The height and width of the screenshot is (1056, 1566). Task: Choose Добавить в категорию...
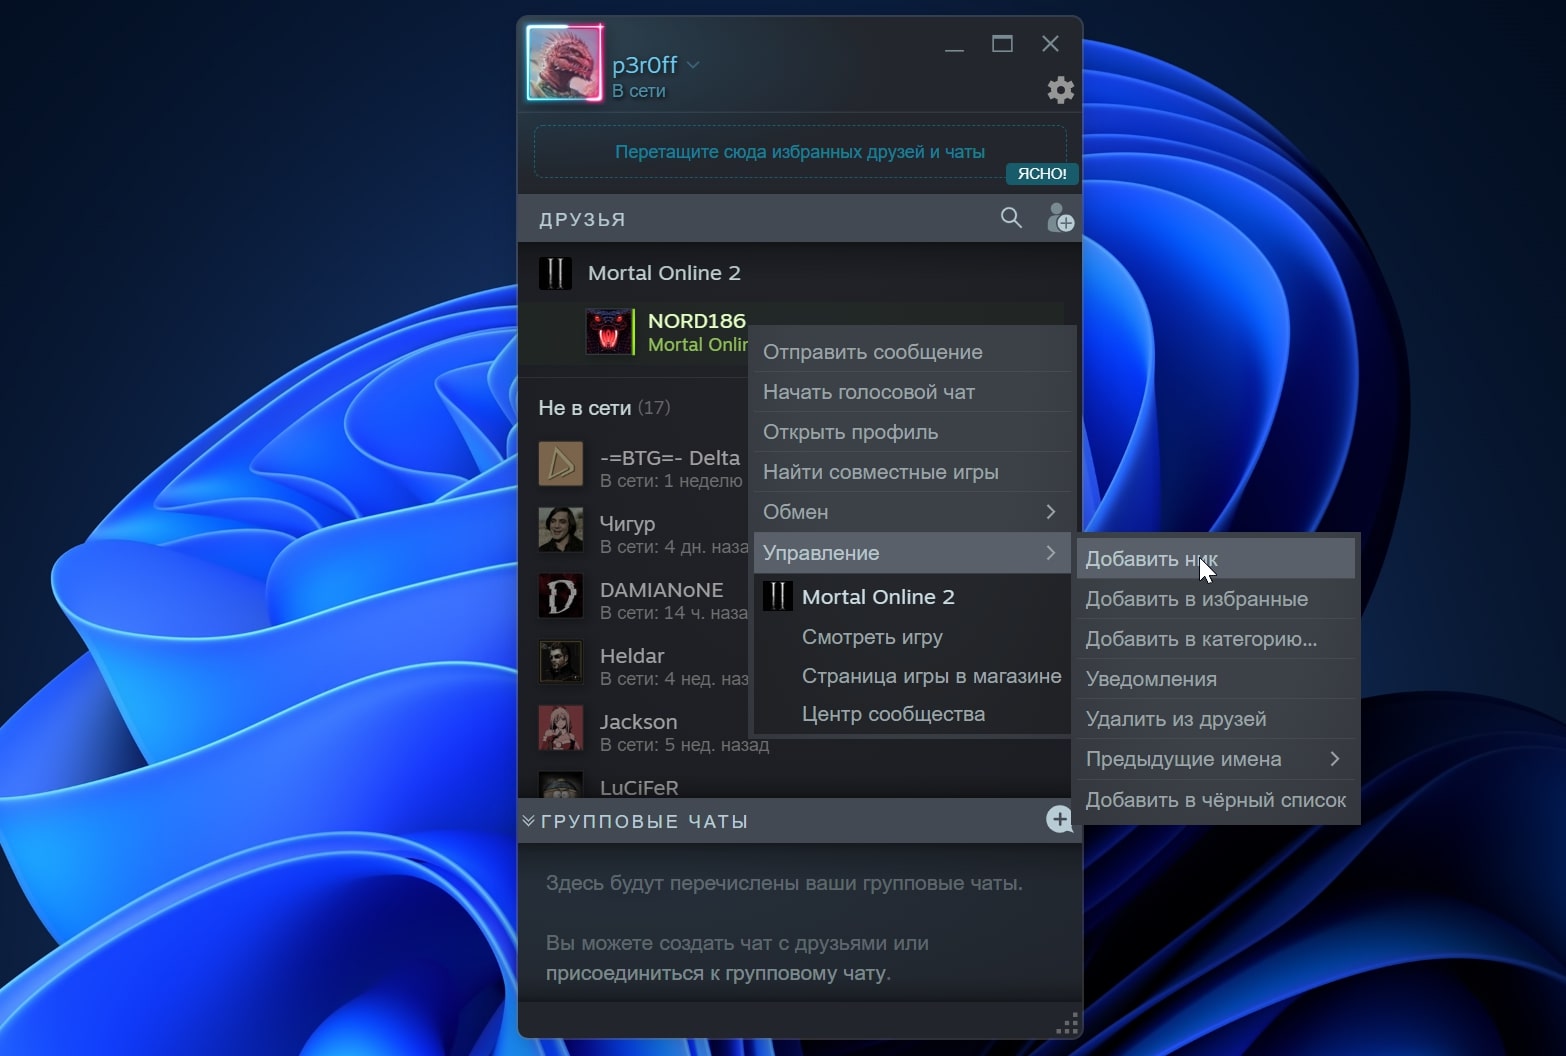pos(1216,639)
